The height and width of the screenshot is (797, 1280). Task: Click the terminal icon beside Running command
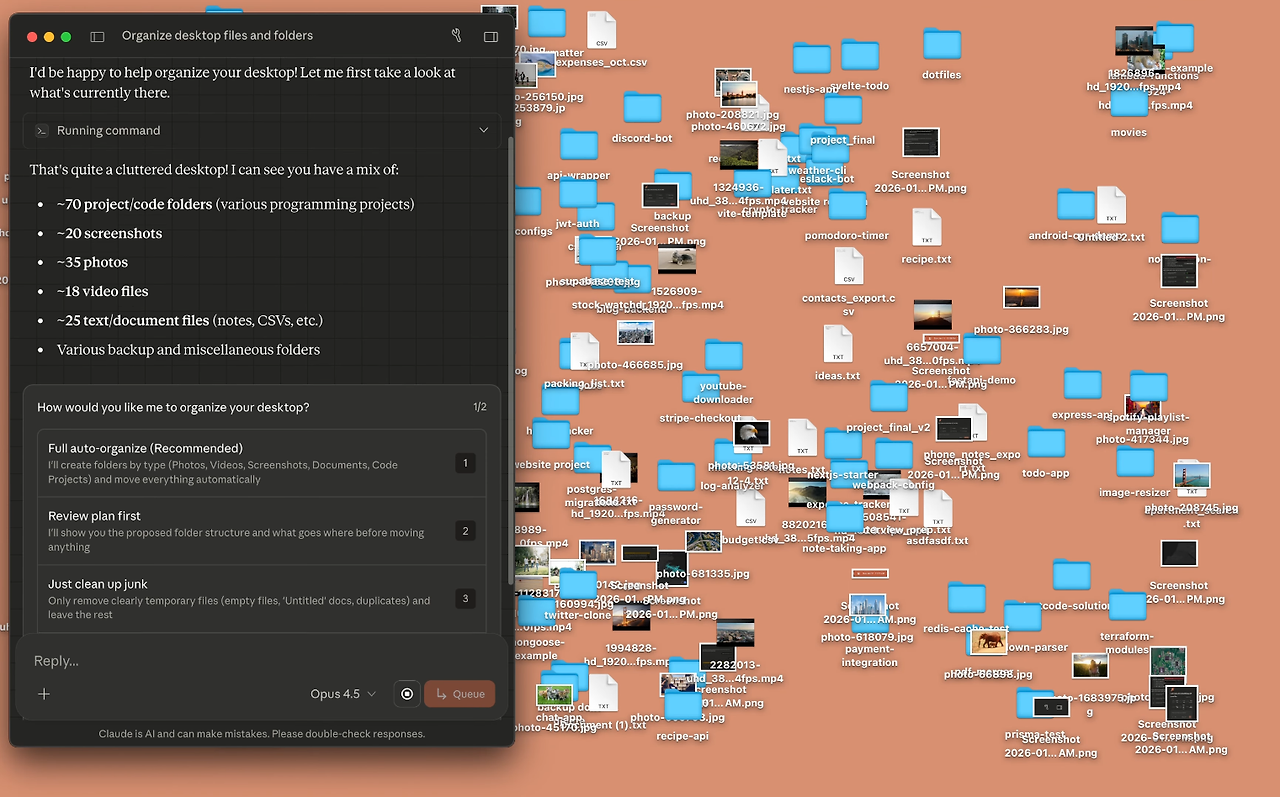click(x=42, y=131)
